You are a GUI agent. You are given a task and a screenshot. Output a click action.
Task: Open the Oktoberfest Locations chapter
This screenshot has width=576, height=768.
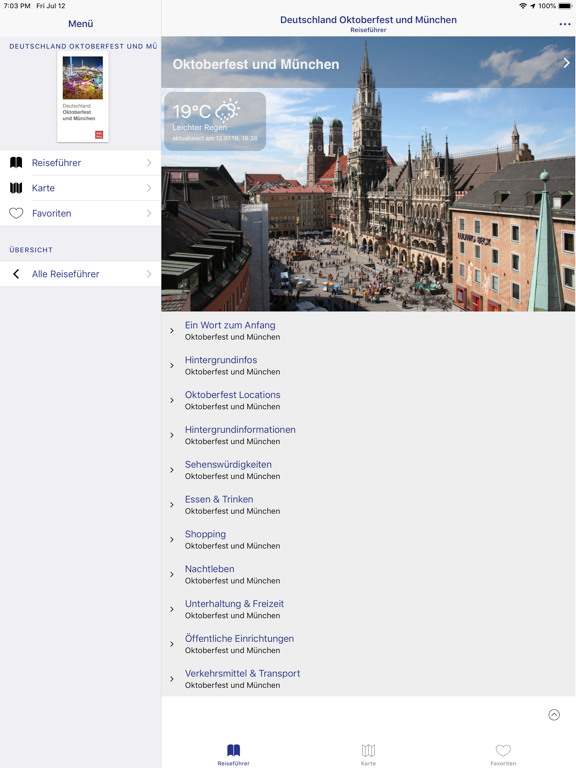[368, 400]
